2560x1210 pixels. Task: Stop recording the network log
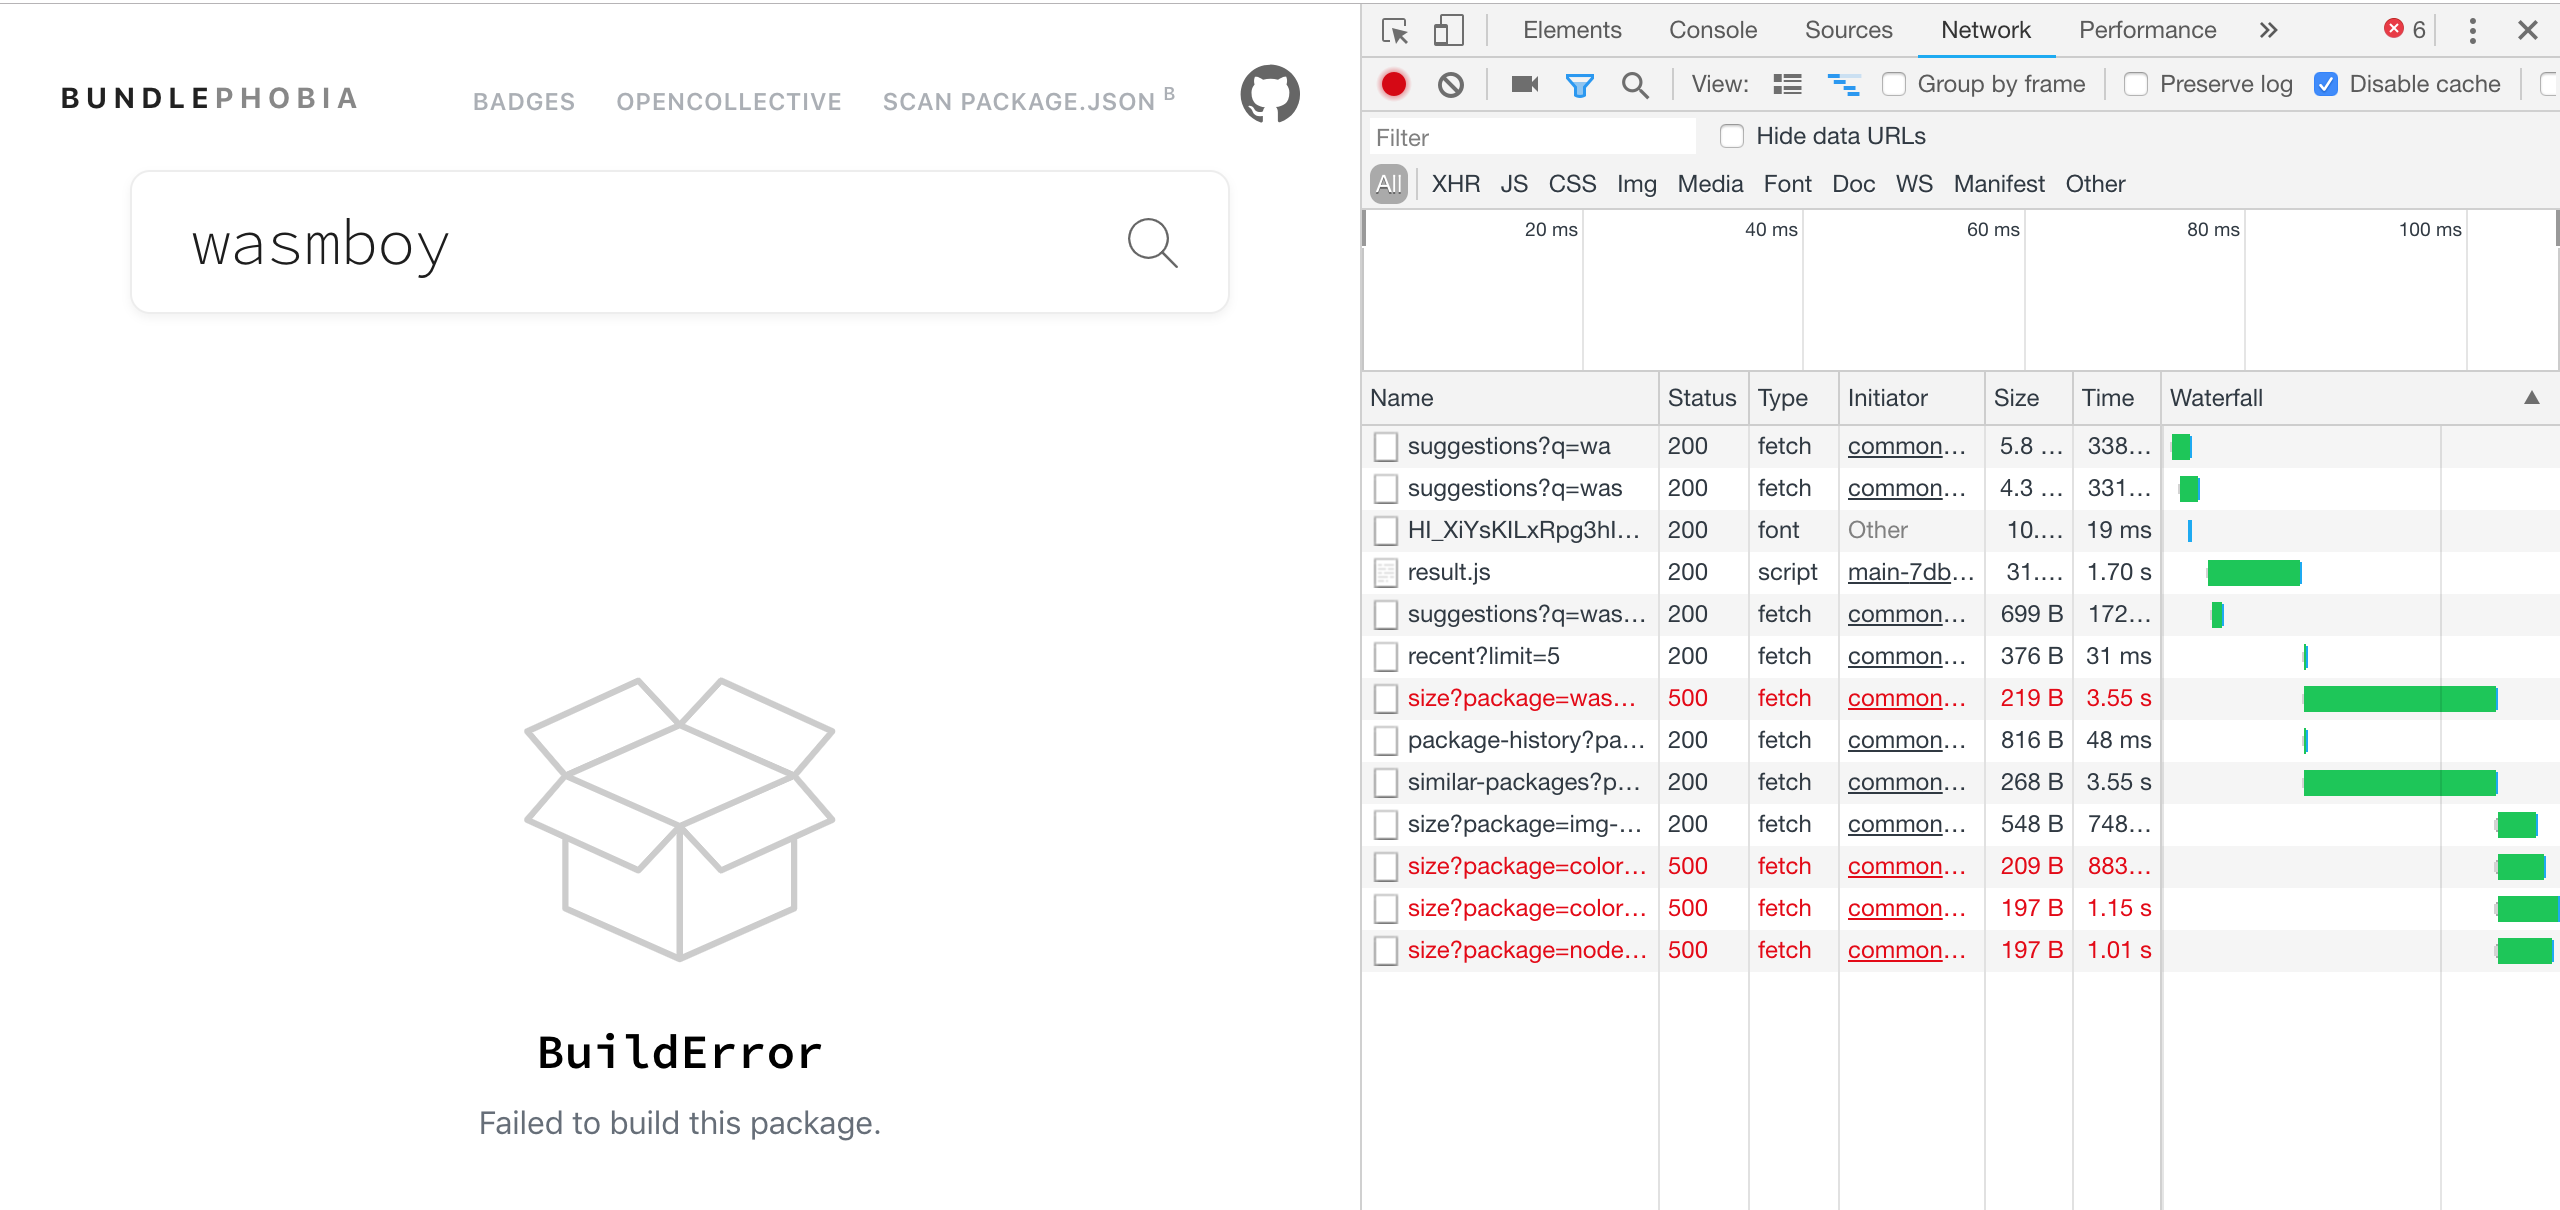(x=1395, y=84)
